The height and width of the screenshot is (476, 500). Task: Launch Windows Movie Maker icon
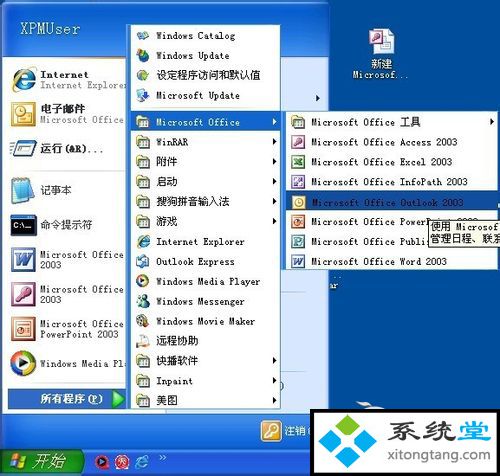(x=143, y=321)
